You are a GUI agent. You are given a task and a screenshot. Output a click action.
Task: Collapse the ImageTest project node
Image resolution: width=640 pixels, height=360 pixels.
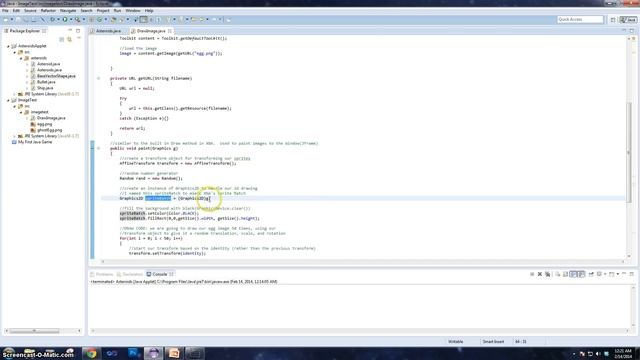pos(8,100)
